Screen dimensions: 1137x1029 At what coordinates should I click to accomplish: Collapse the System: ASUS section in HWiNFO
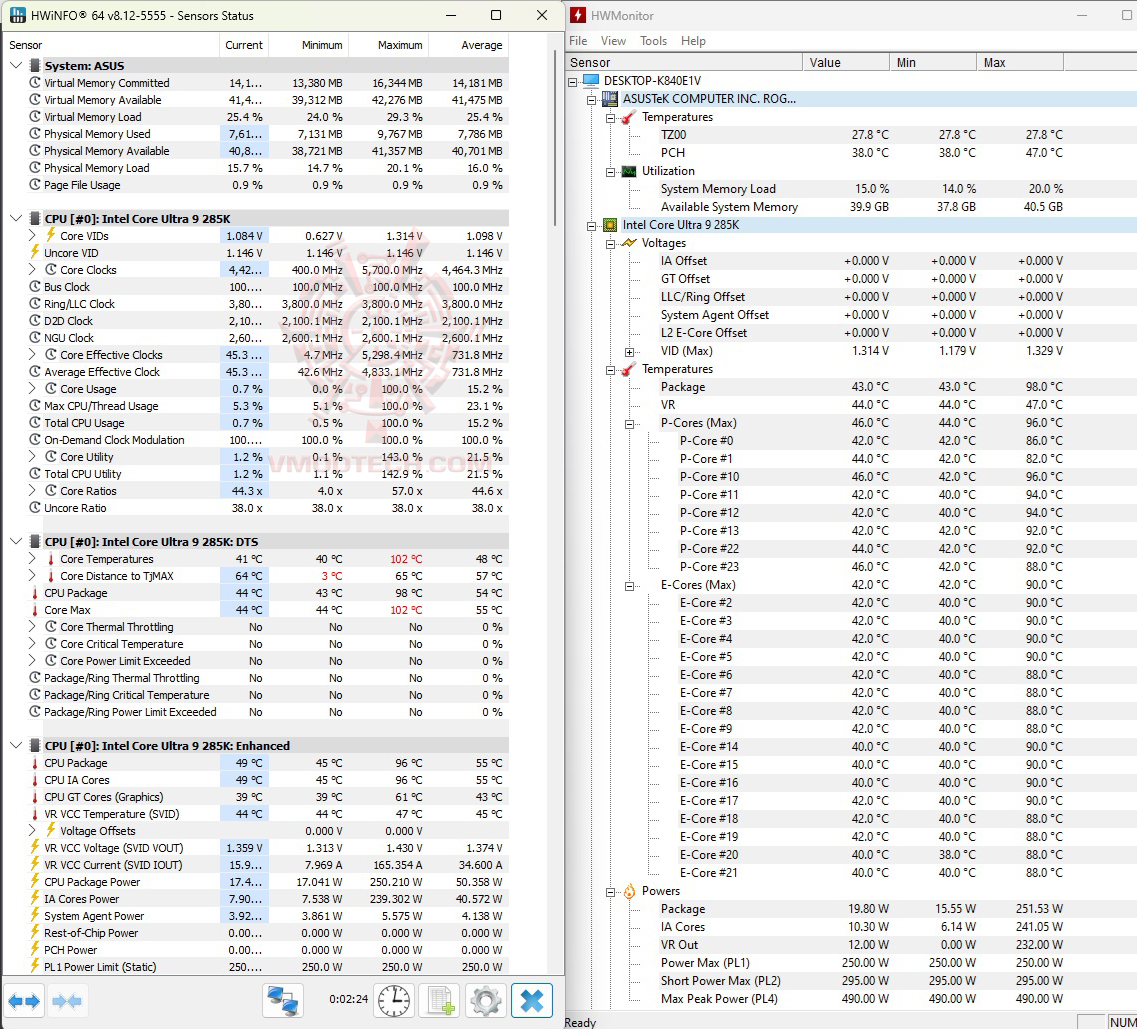point(16,65)
